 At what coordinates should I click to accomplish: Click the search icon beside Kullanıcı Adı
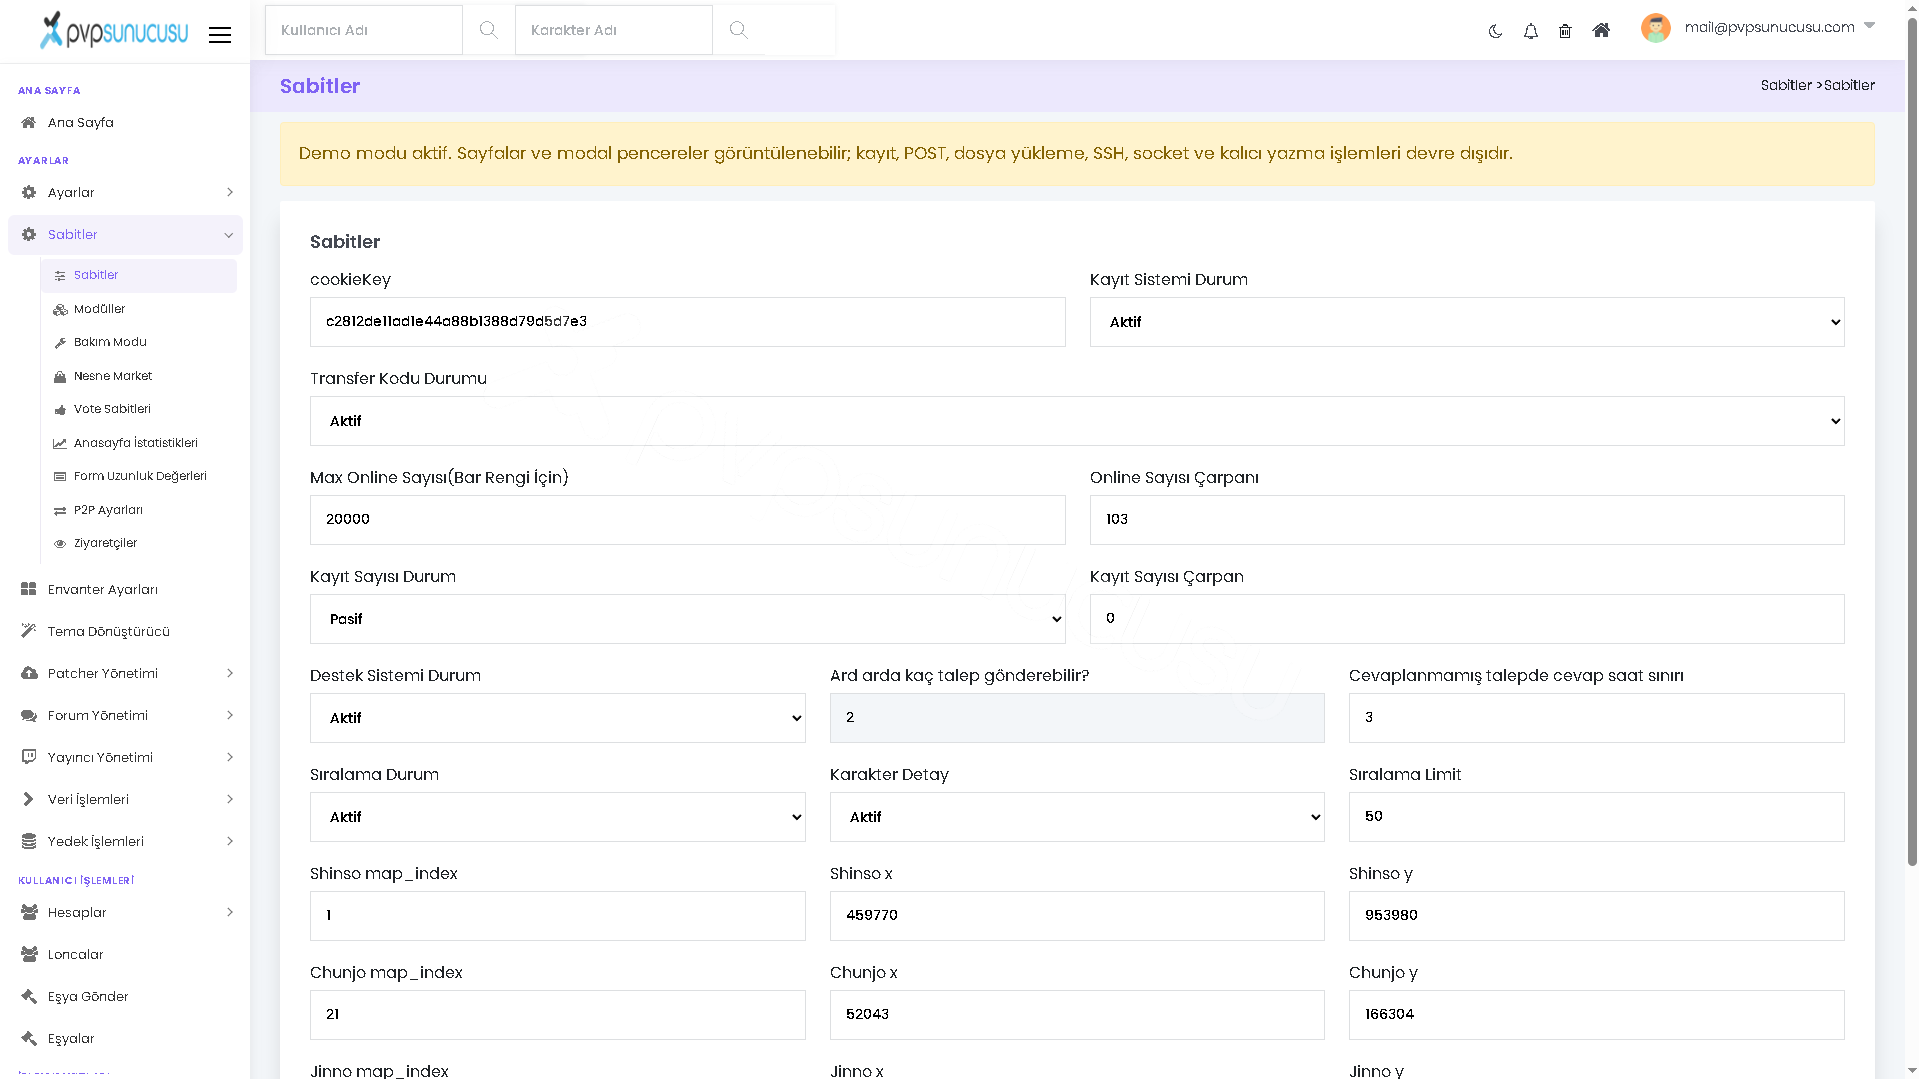tap(488, 30)
